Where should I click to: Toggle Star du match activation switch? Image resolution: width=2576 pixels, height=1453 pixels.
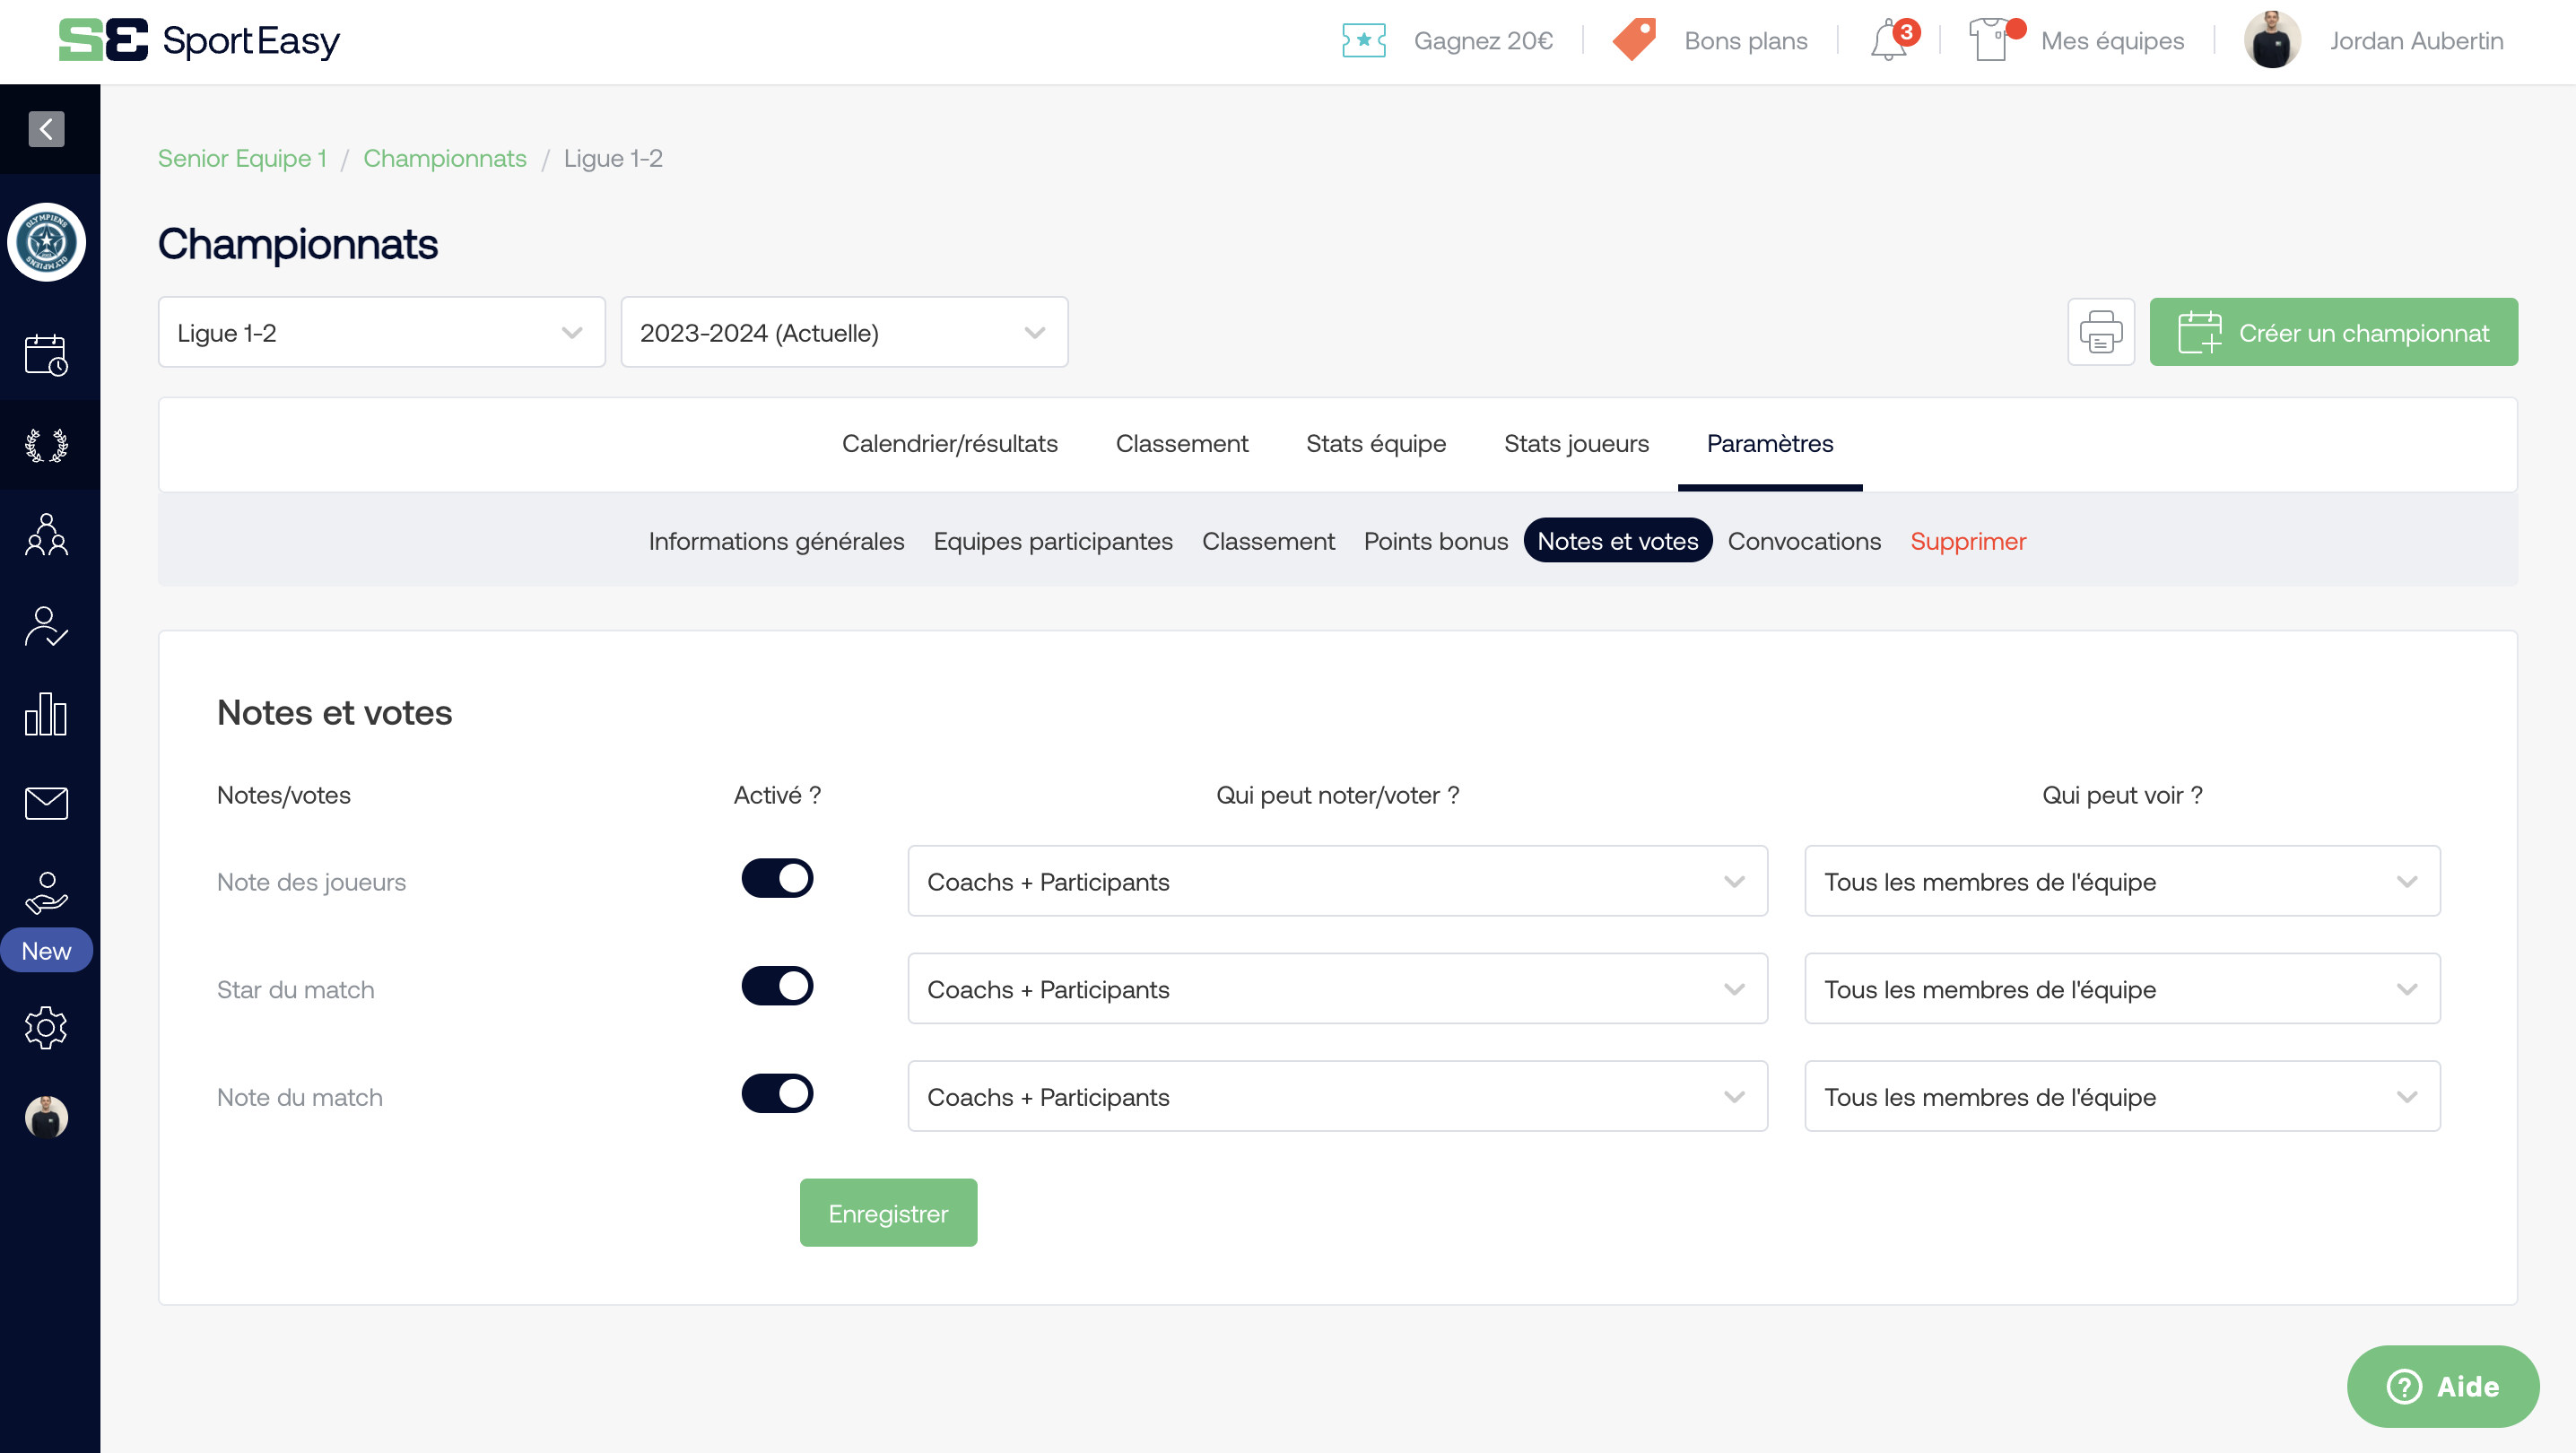click(x=777, y=986)
